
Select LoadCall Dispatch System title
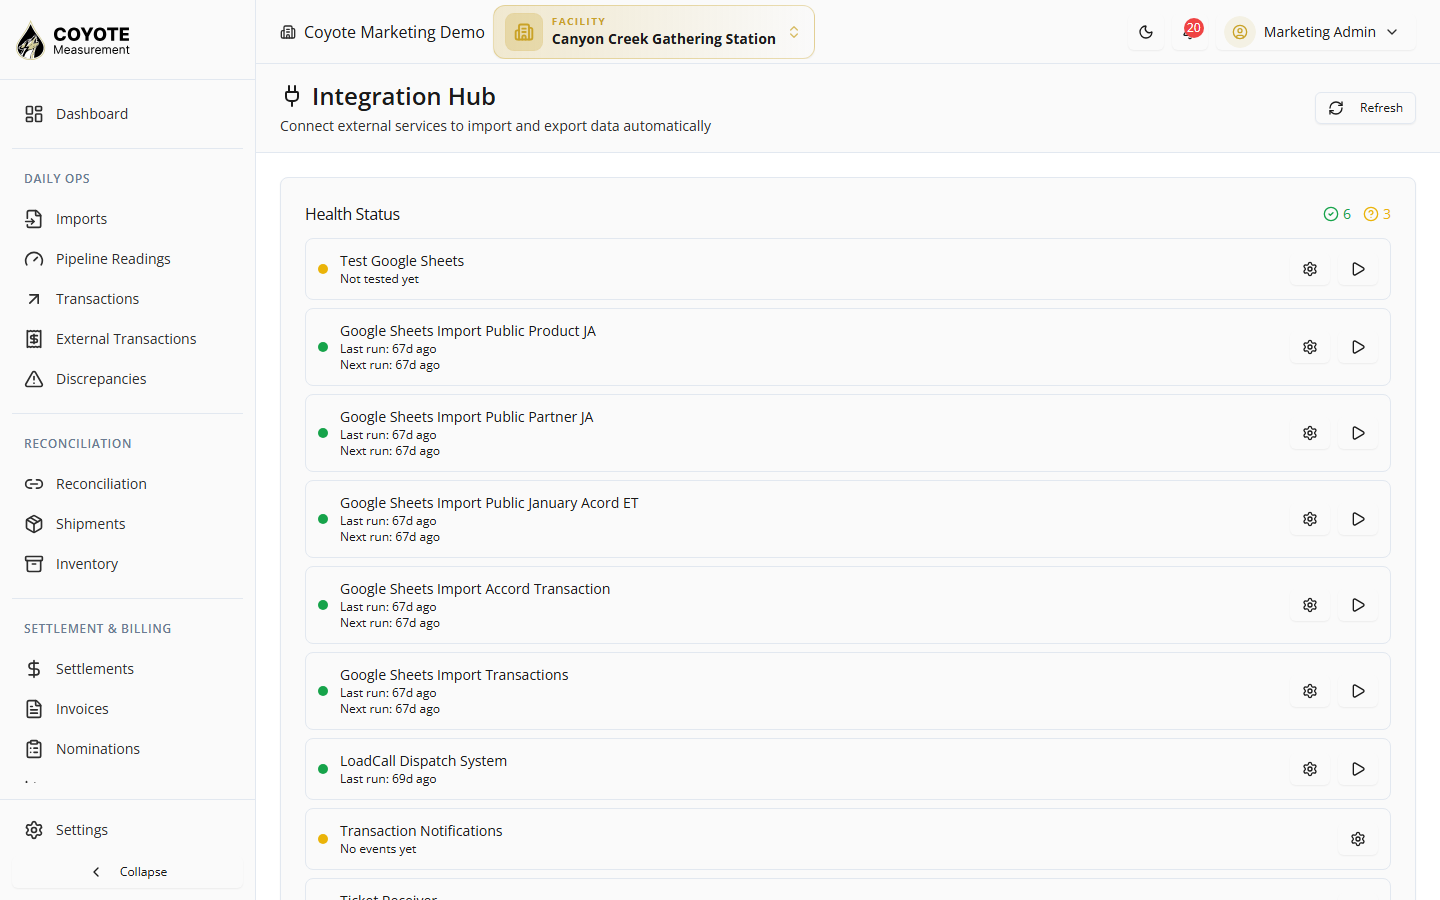click(424, 761)
